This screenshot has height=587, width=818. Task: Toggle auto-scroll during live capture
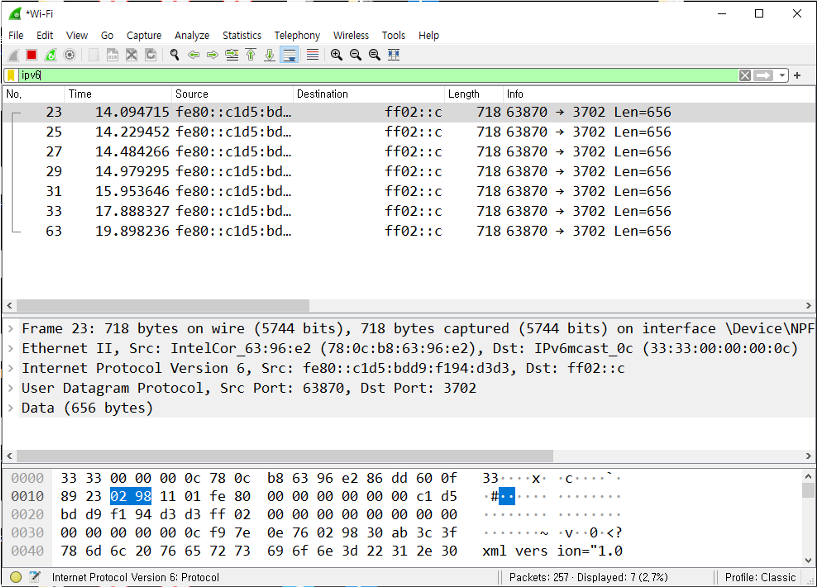290,55
